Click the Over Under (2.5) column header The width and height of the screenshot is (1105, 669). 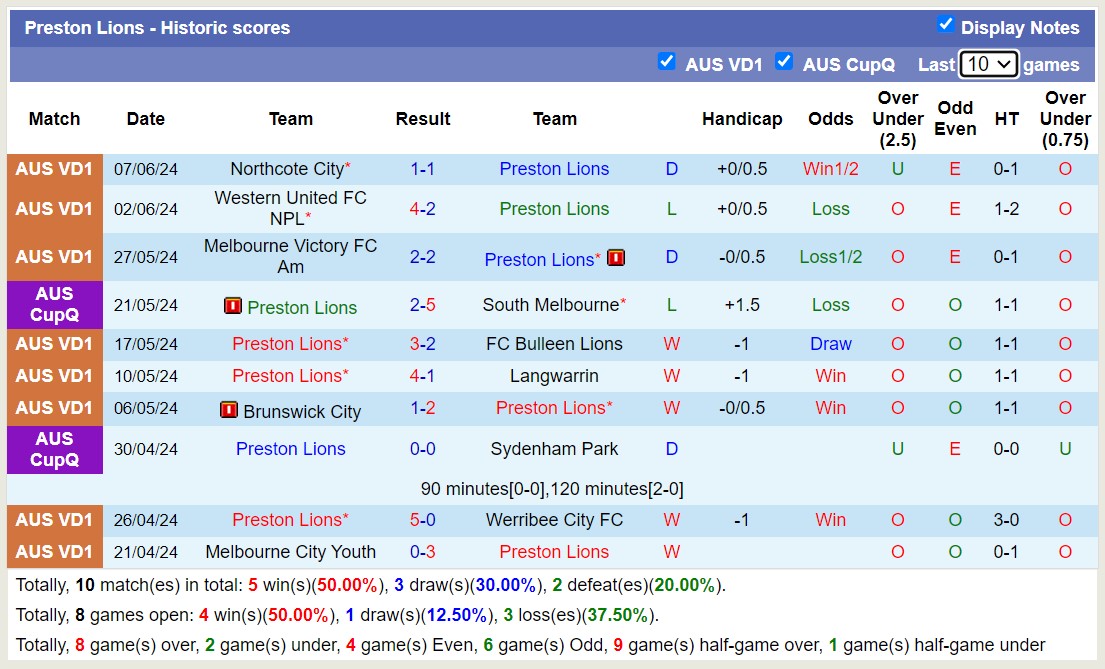coord(897,119)
